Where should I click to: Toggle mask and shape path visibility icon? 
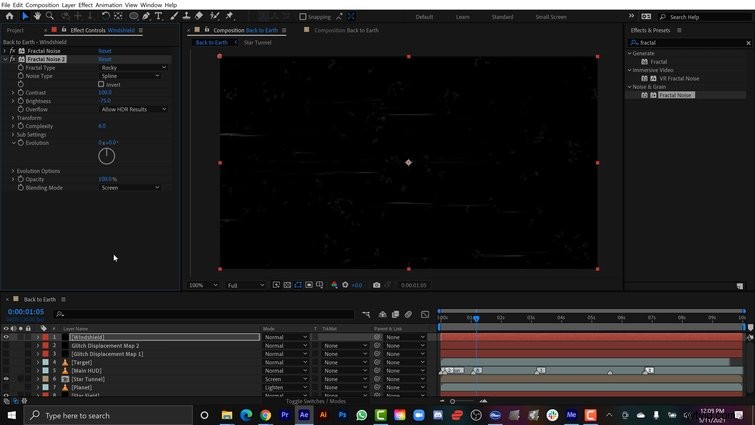click(298, 285)
